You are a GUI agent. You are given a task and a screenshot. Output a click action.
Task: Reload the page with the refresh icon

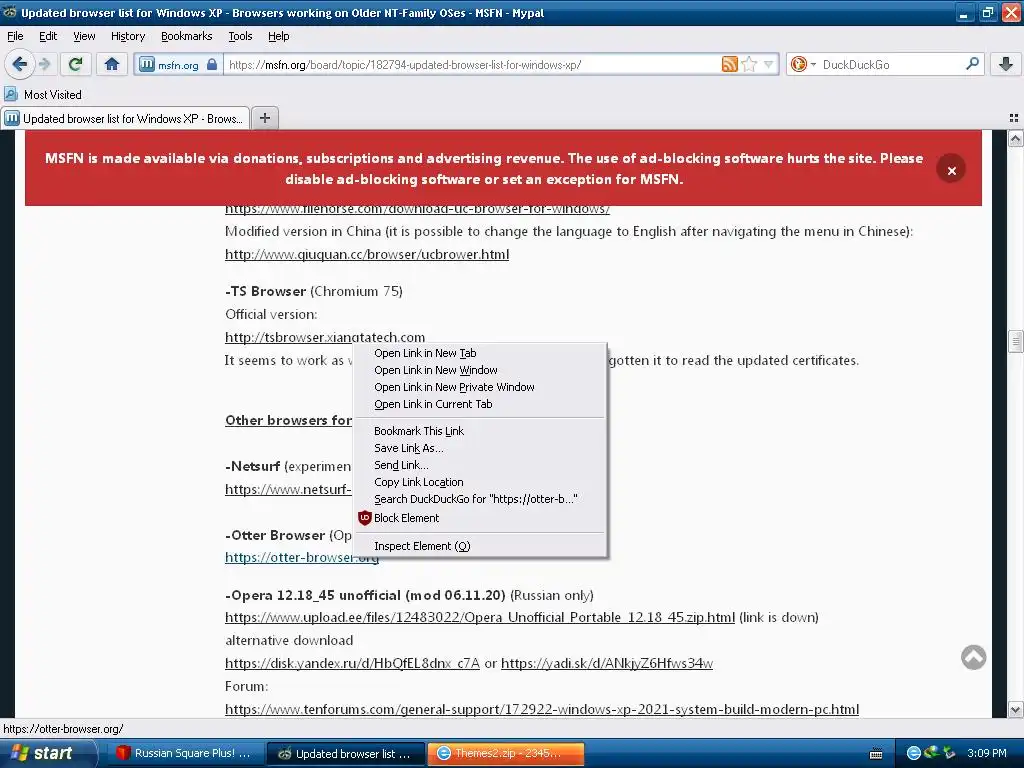(x=75, y=64)
